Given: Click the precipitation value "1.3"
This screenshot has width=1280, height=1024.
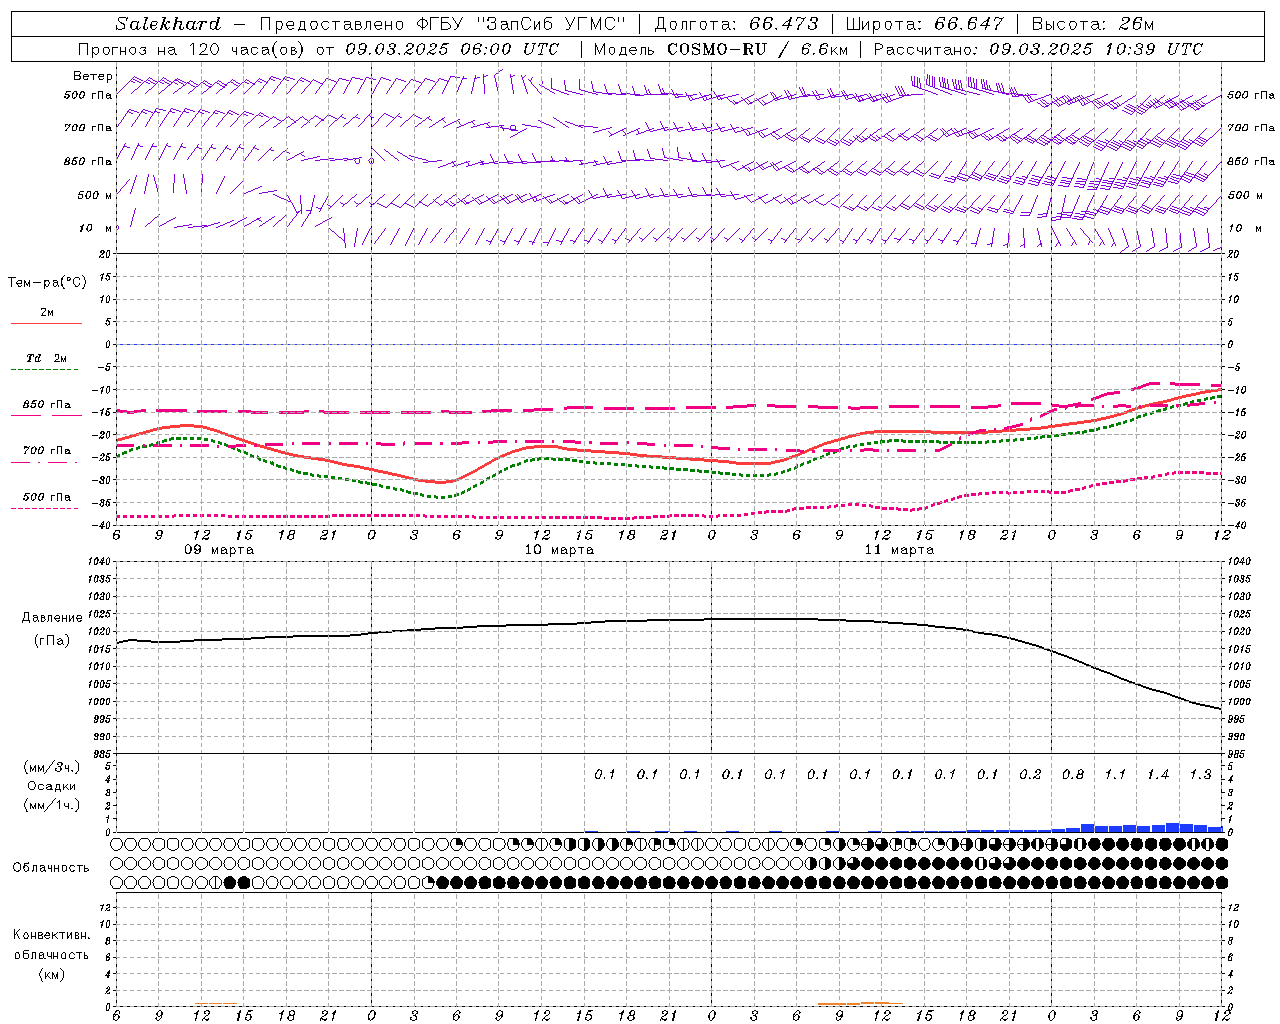Looking at the screenshot, I should pyautogui.click(x=1200, y=774).
